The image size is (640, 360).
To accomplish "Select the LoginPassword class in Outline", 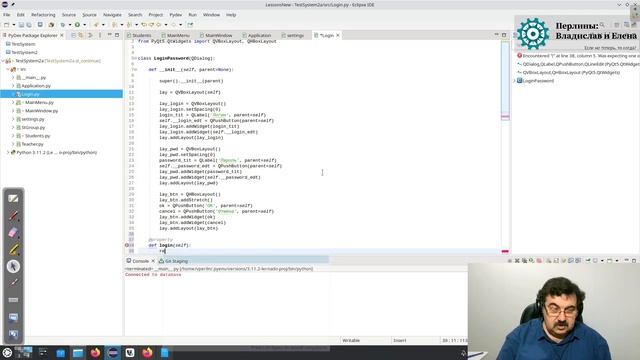I will pos(538,81).
